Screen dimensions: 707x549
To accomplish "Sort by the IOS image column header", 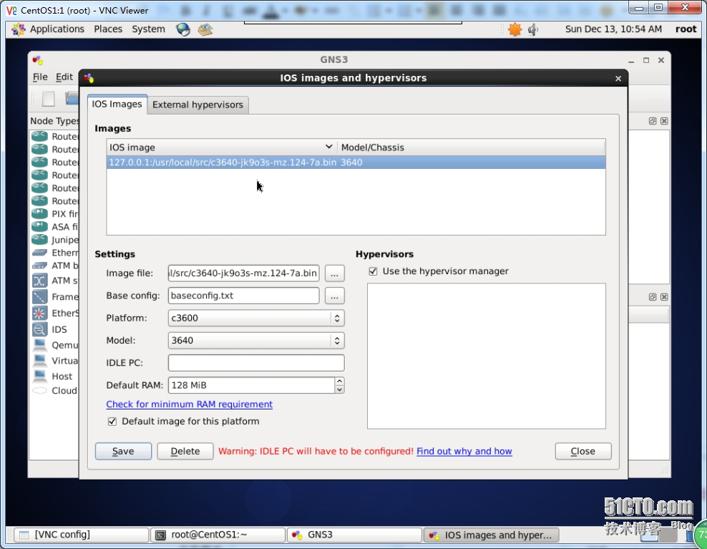I will pos(221,147).
